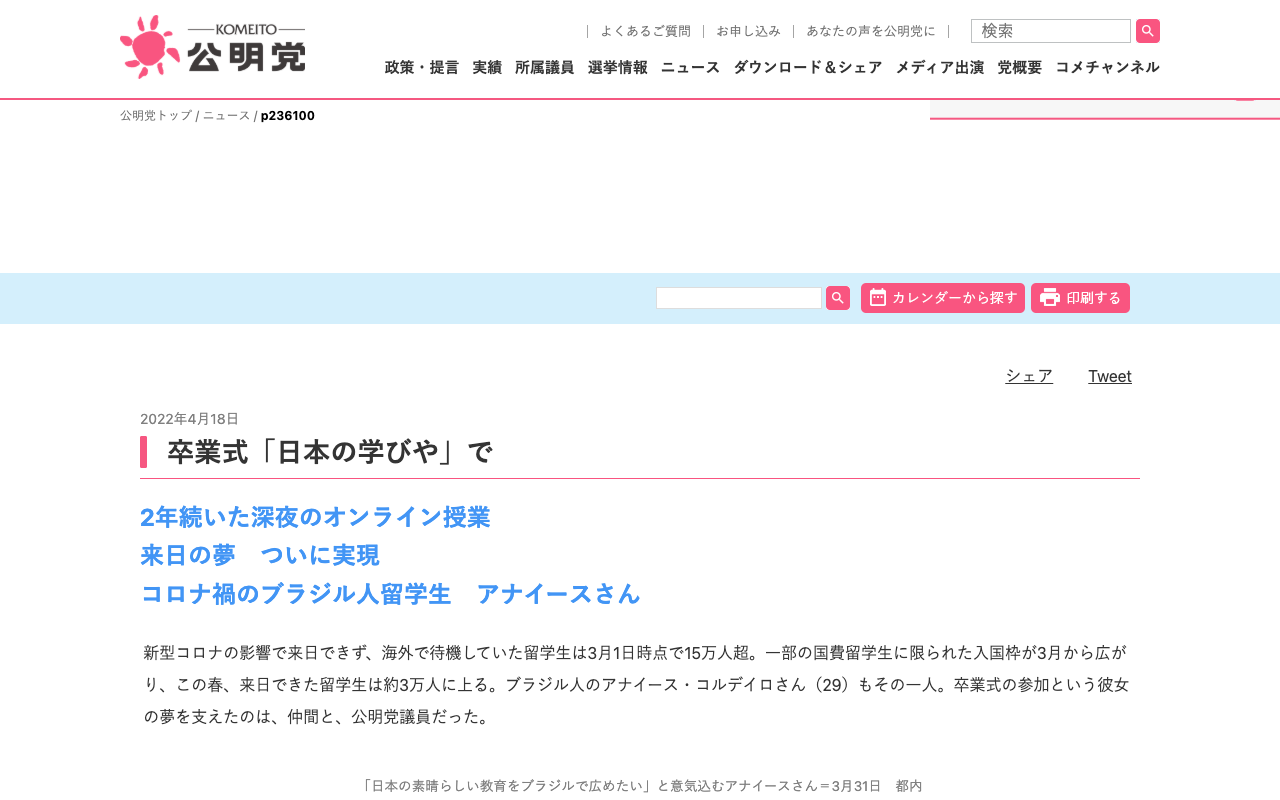This screenshot has width=1280, height=800.
Task: Click the headline 卒業式「日本の学びや」で
Action: click(330, 452)
